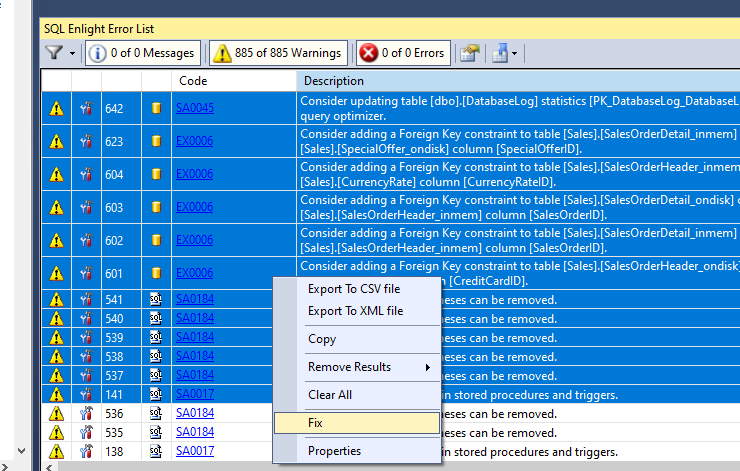Viewport: 740px width, 471px height.
Task: Open the EX0006 link in row 623
Action: click(194, 141)
